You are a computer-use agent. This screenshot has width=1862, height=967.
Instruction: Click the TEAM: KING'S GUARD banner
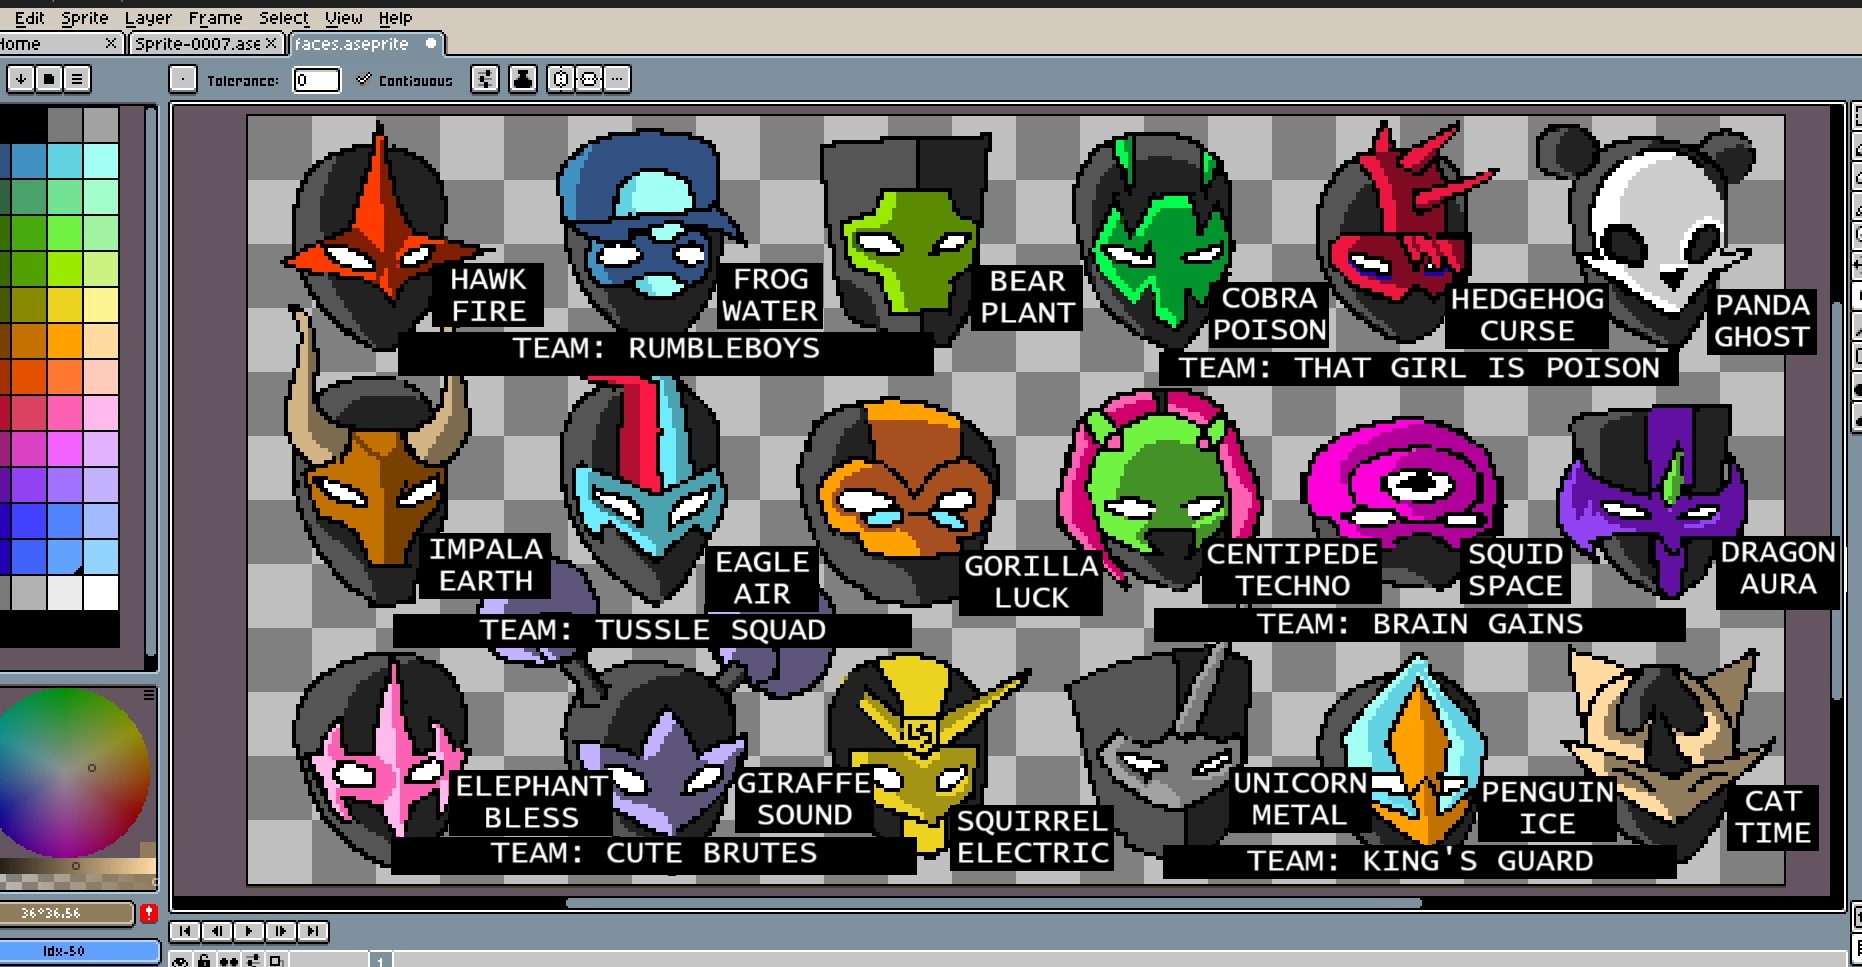(x=1420, y=861)
